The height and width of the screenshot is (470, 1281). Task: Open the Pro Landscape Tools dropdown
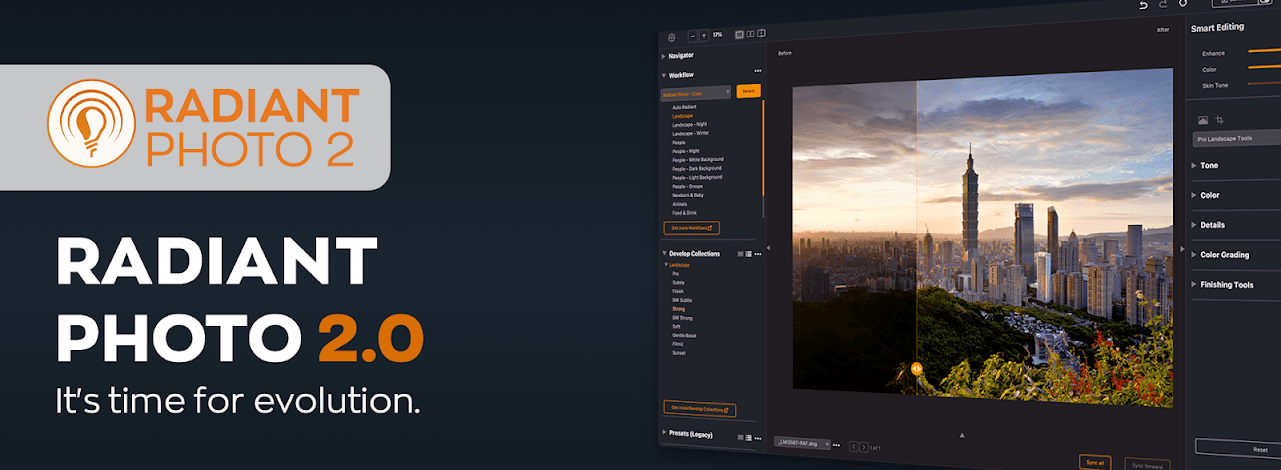pyautogui.click(x=1237, y=138)
